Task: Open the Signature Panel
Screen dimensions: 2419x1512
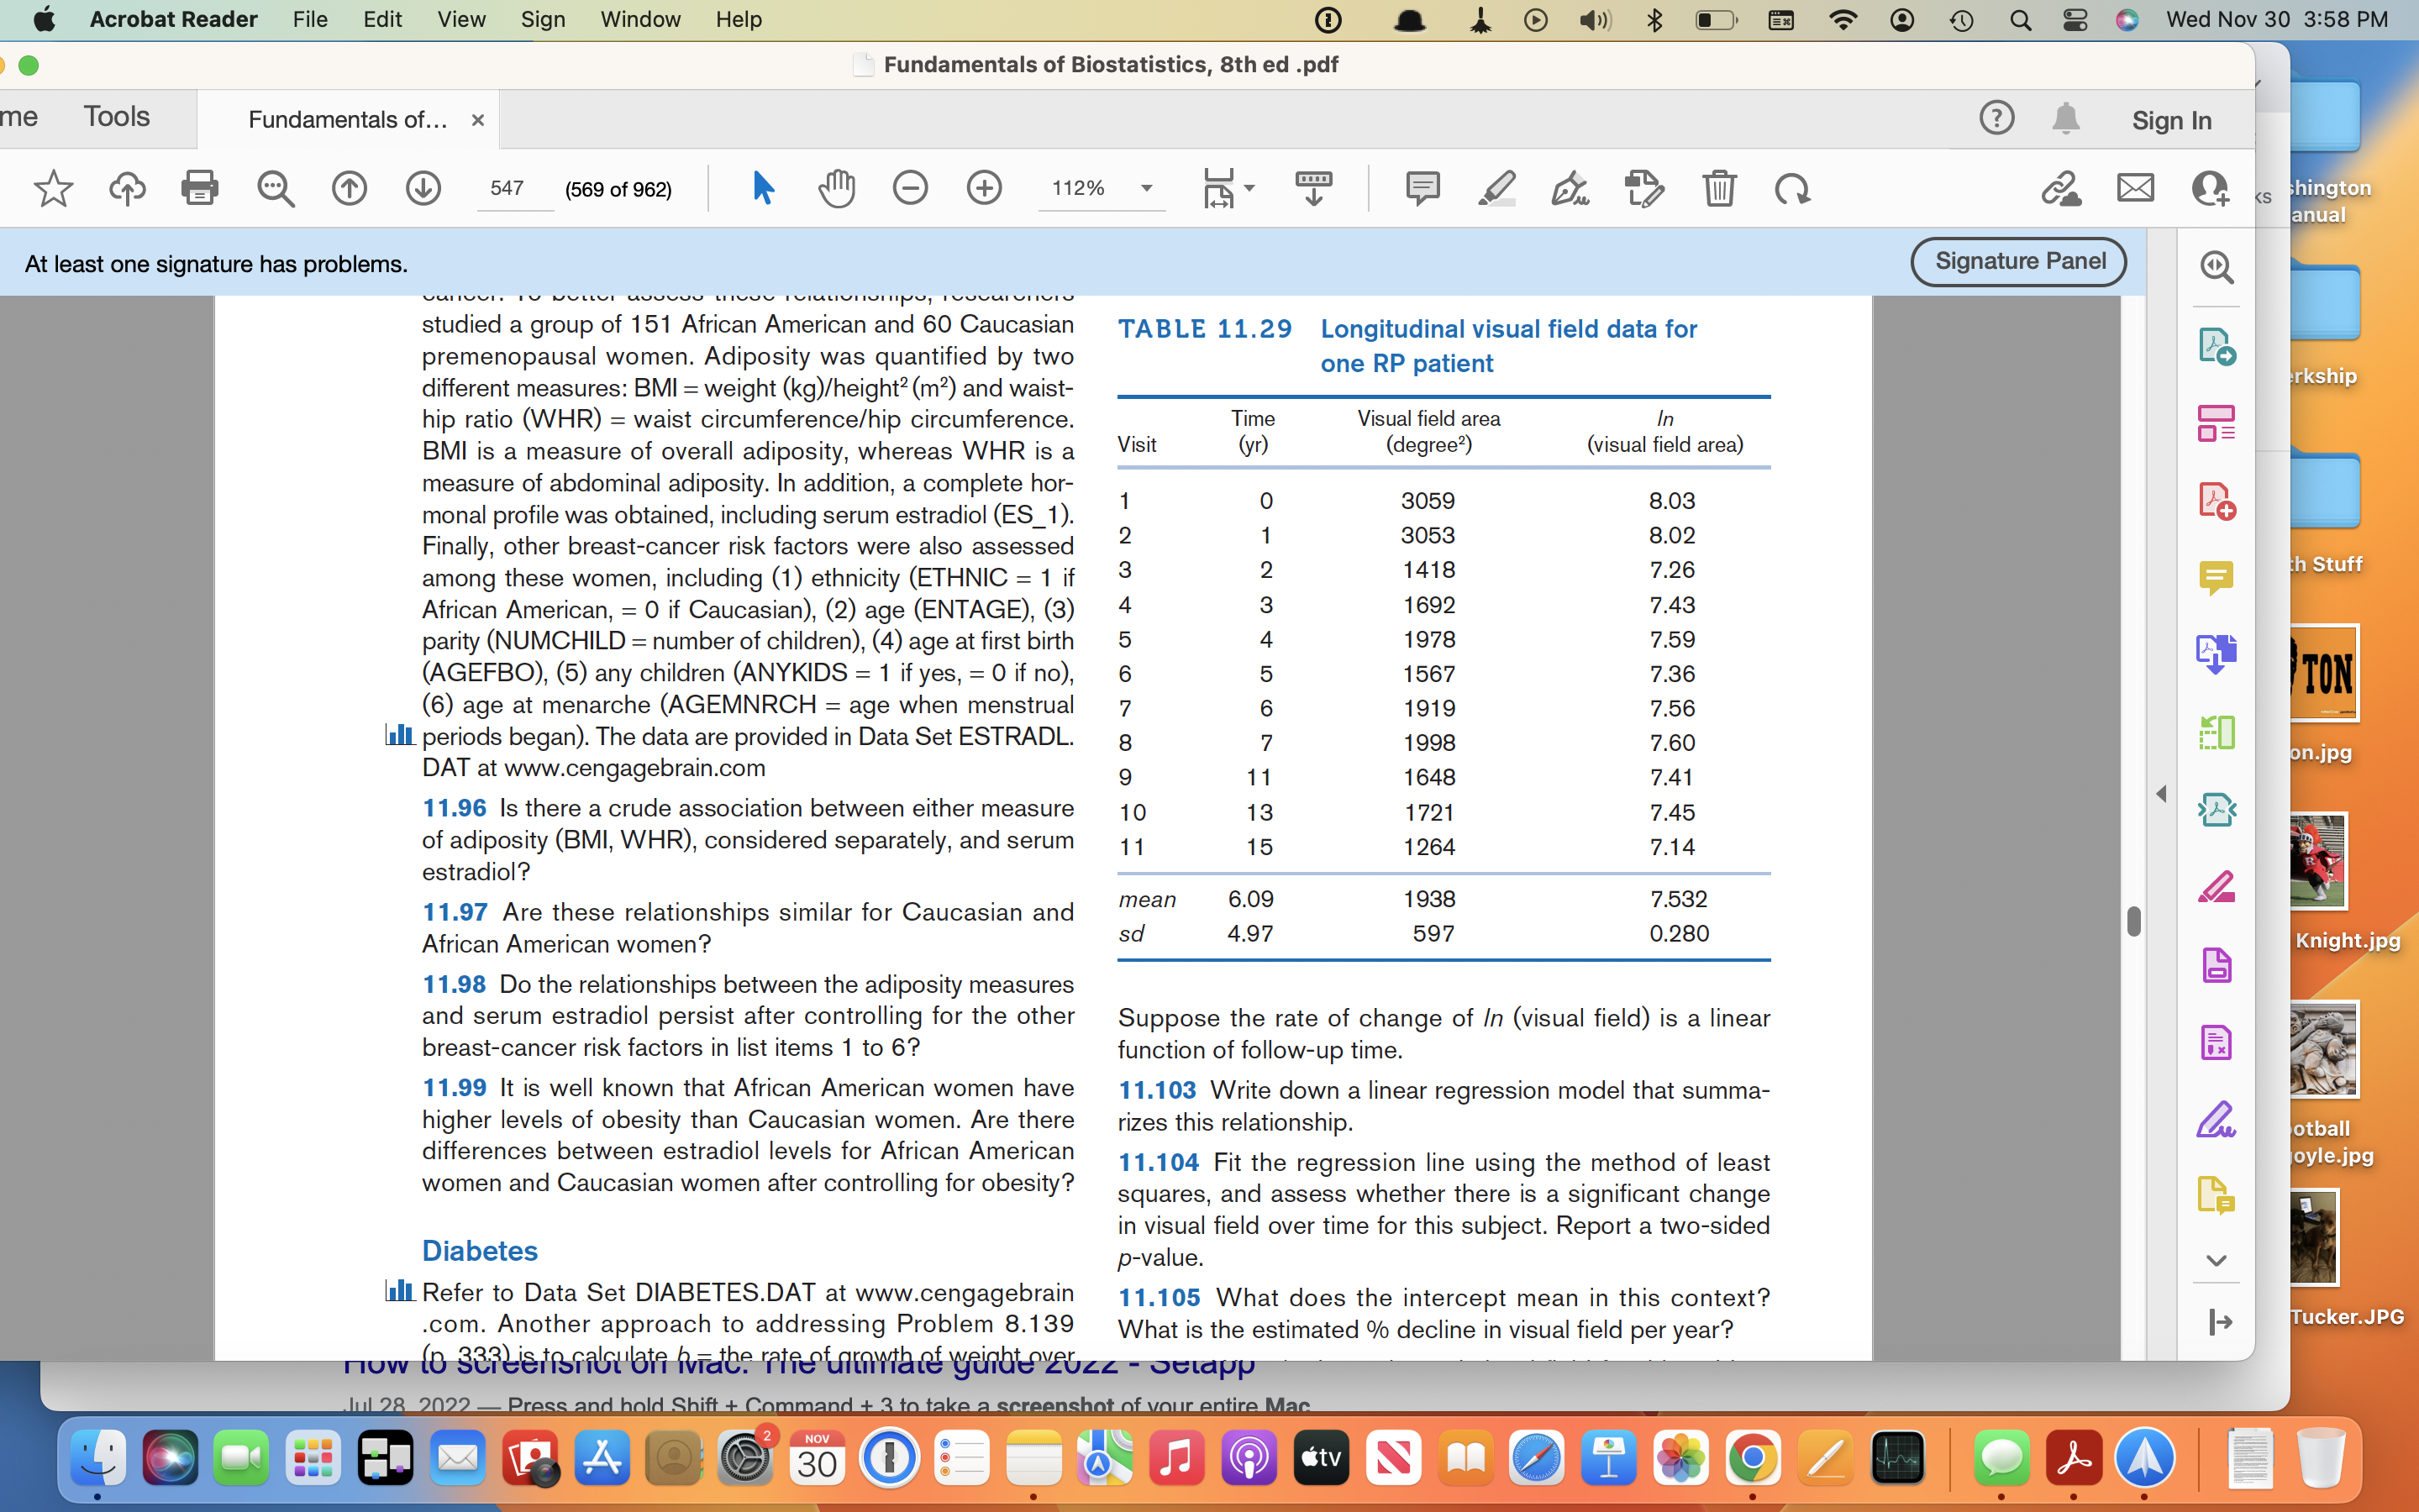Action: [x=2018, y=261]
